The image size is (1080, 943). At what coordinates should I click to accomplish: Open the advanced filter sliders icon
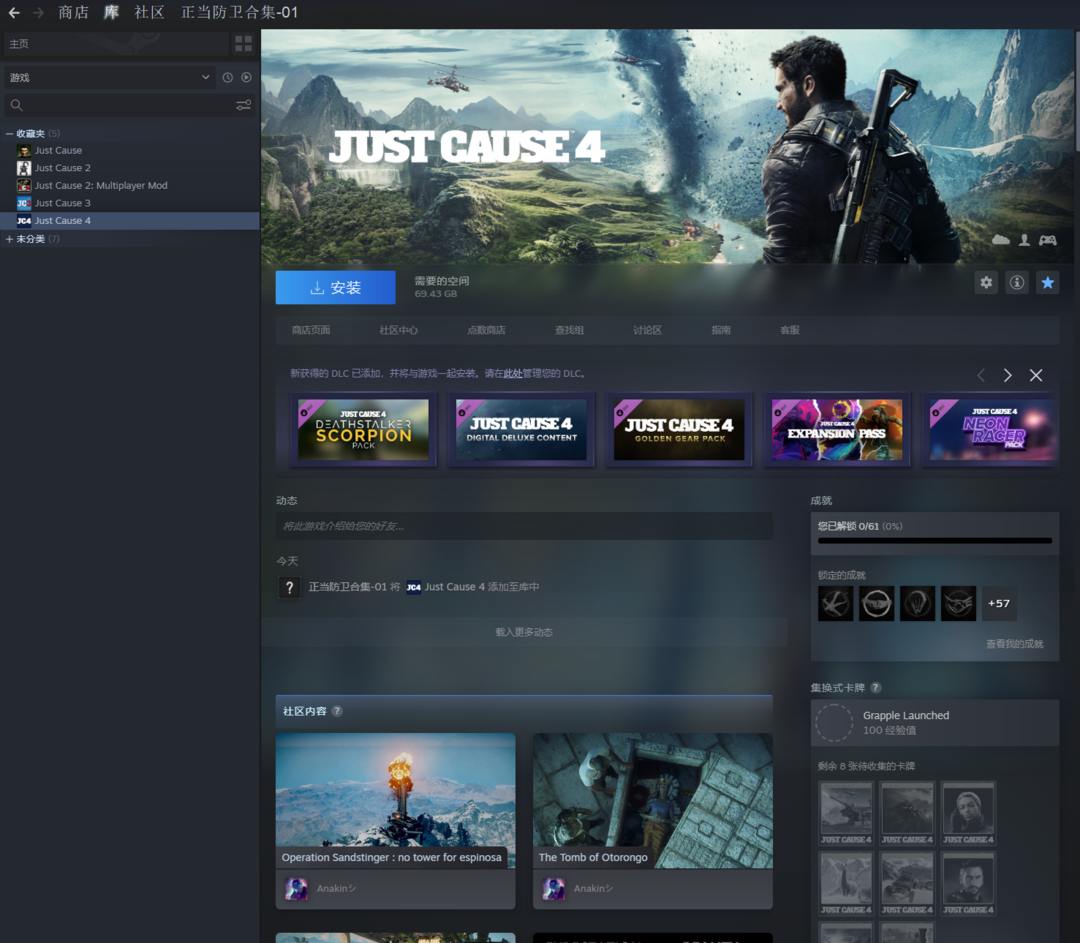pos(243,105)
